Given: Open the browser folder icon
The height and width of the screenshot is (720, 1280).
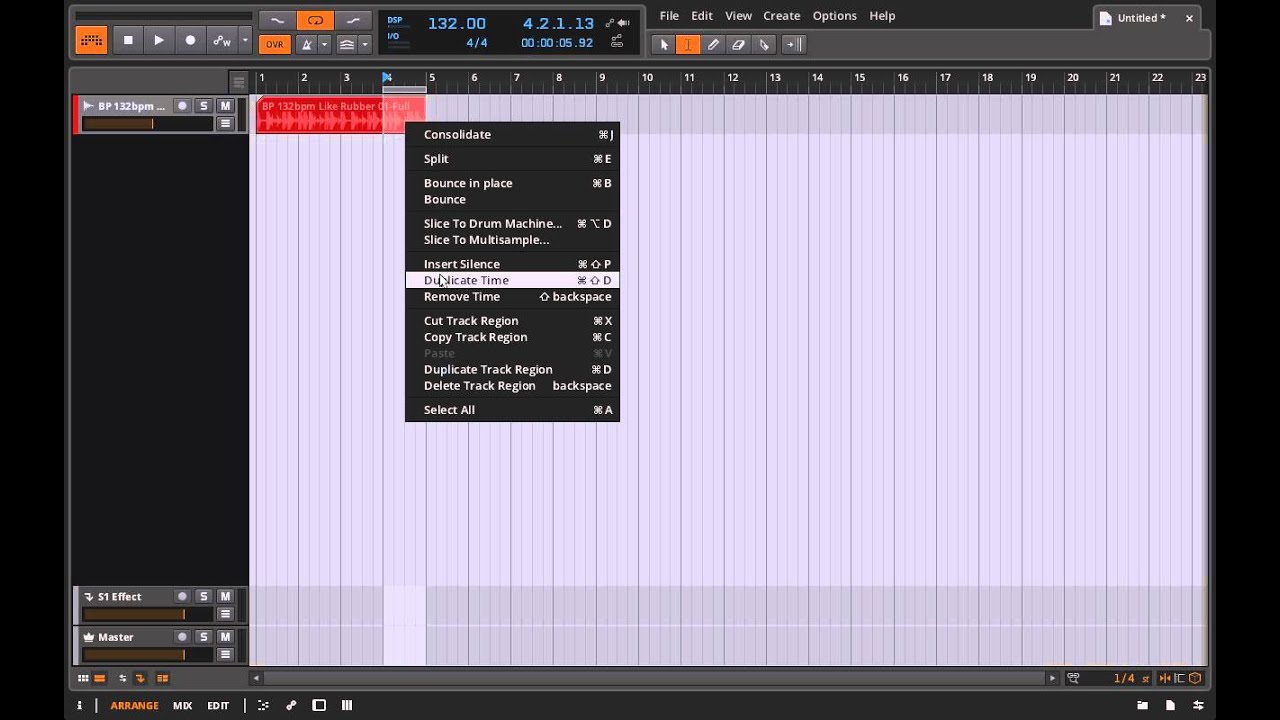Looking at the screenshot, I should [1142, 705].
